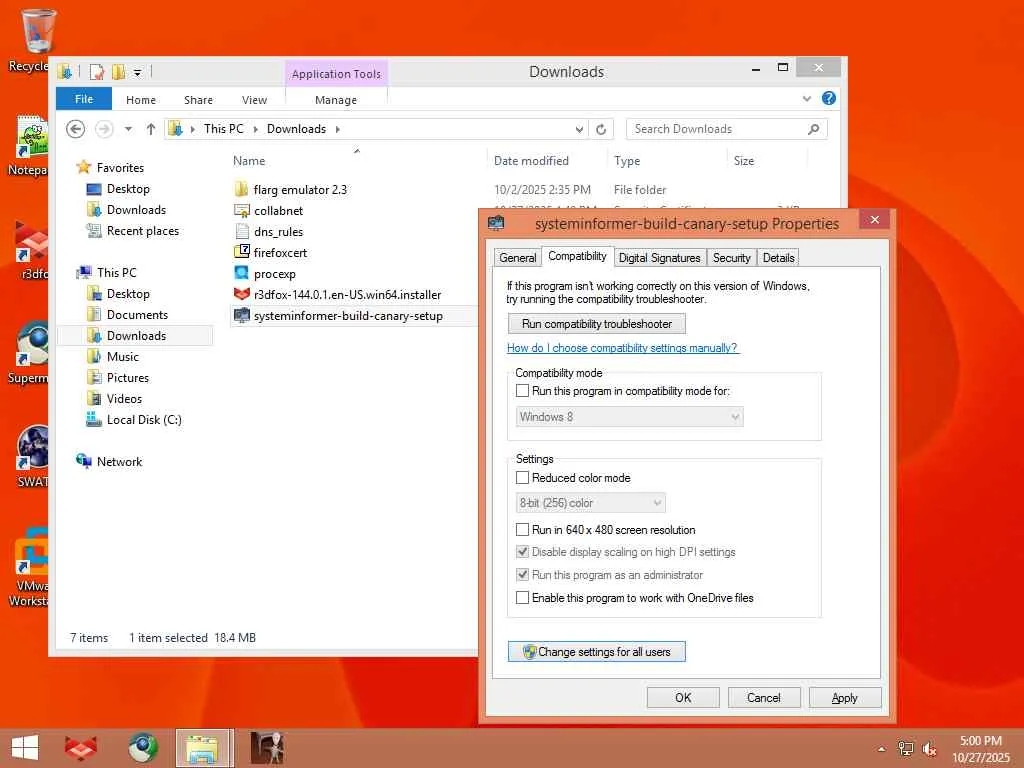The width and height of the screenshot is (1024, 768).
Task: Open the Details properties tab
Action: click(778, 258)
